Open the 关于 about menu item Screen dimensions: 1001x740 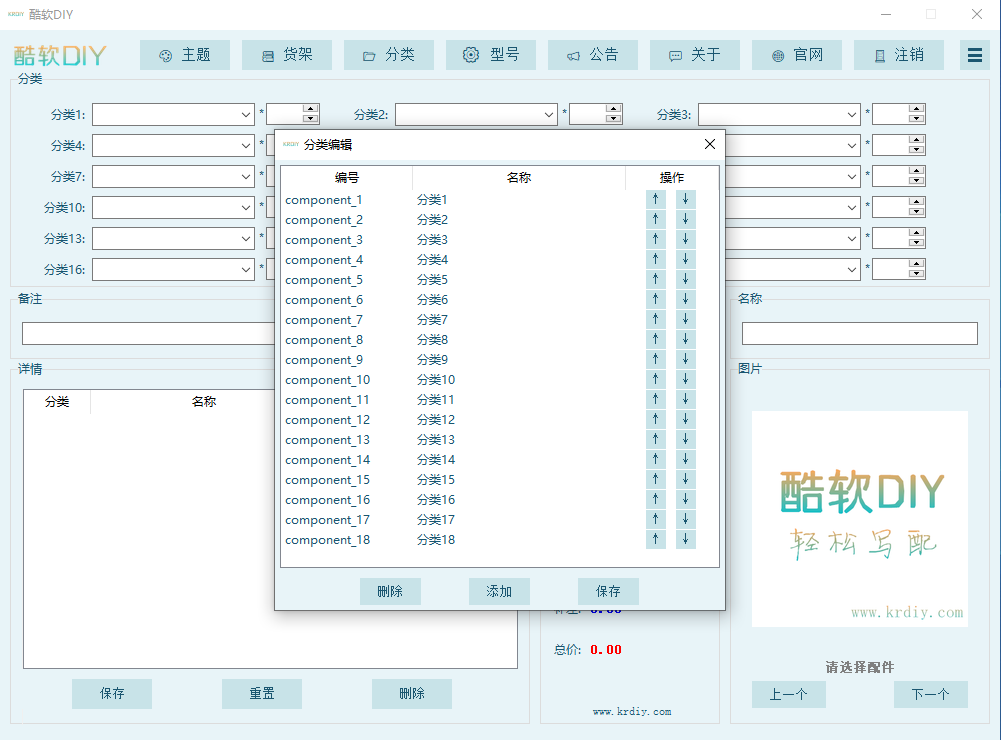click(x=695, y=55)
